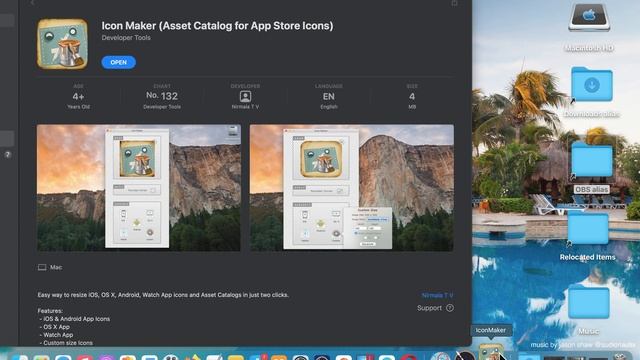Click the "4+" age rating value
Screen dimensions: 640x360
[78, 97]
